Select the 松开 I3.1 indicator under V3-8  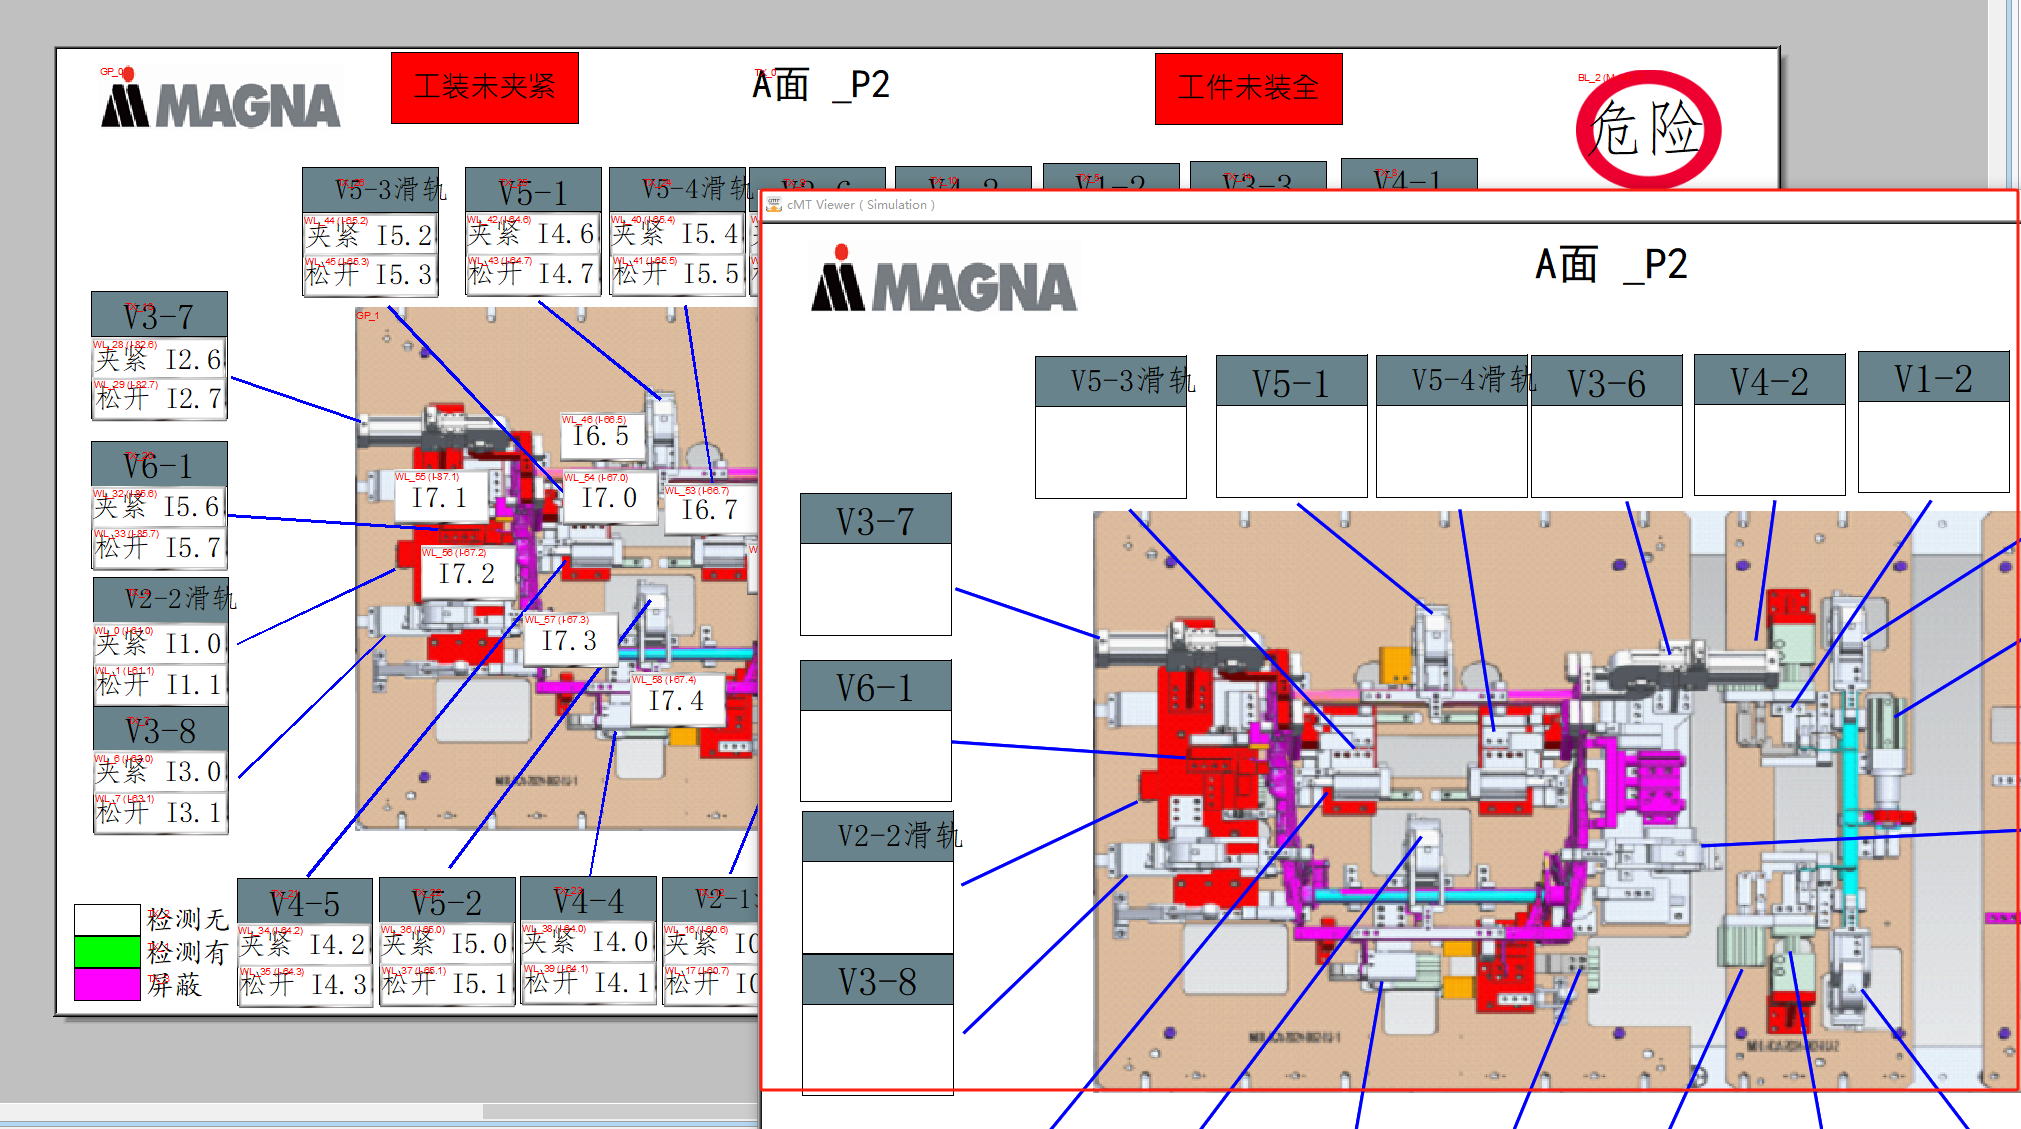161,812
